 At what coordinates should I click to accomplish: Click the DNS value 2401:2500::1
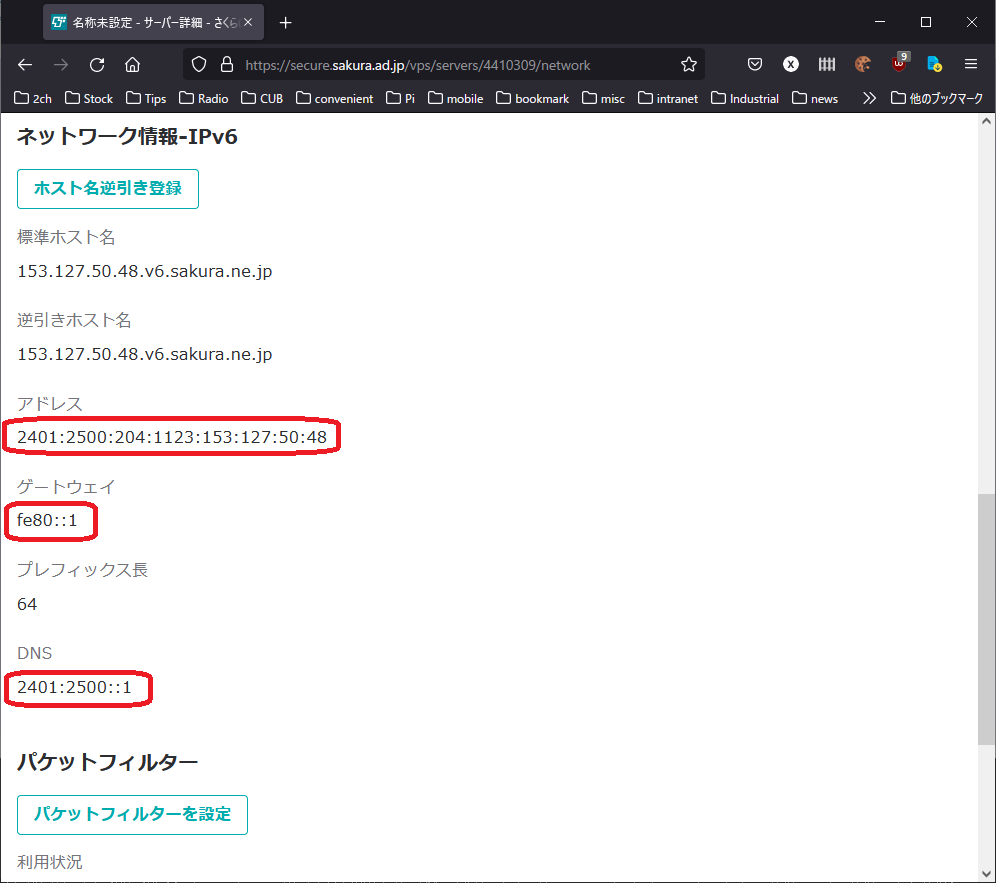click(x=74, y=687)
